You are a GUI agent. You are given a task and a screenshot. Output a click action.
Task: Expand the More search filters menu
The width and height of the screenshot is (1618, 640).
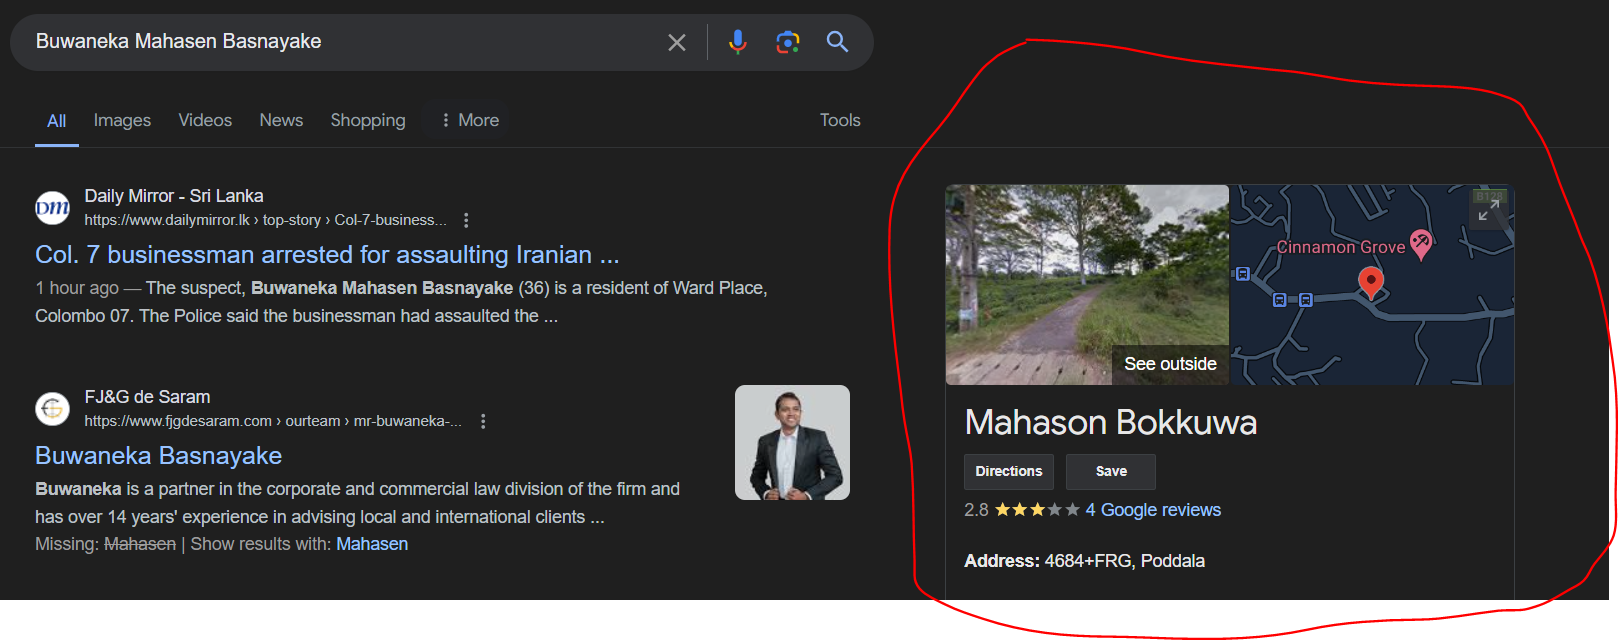469,120
